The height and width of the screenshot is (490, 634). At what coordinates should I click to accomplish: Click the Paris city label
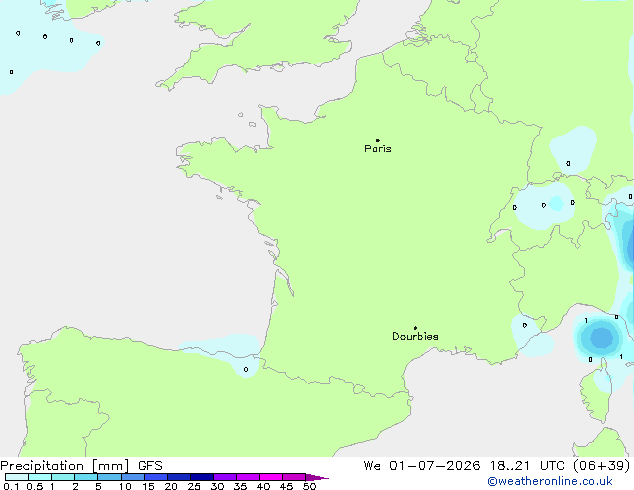click(x=378, y=149)
